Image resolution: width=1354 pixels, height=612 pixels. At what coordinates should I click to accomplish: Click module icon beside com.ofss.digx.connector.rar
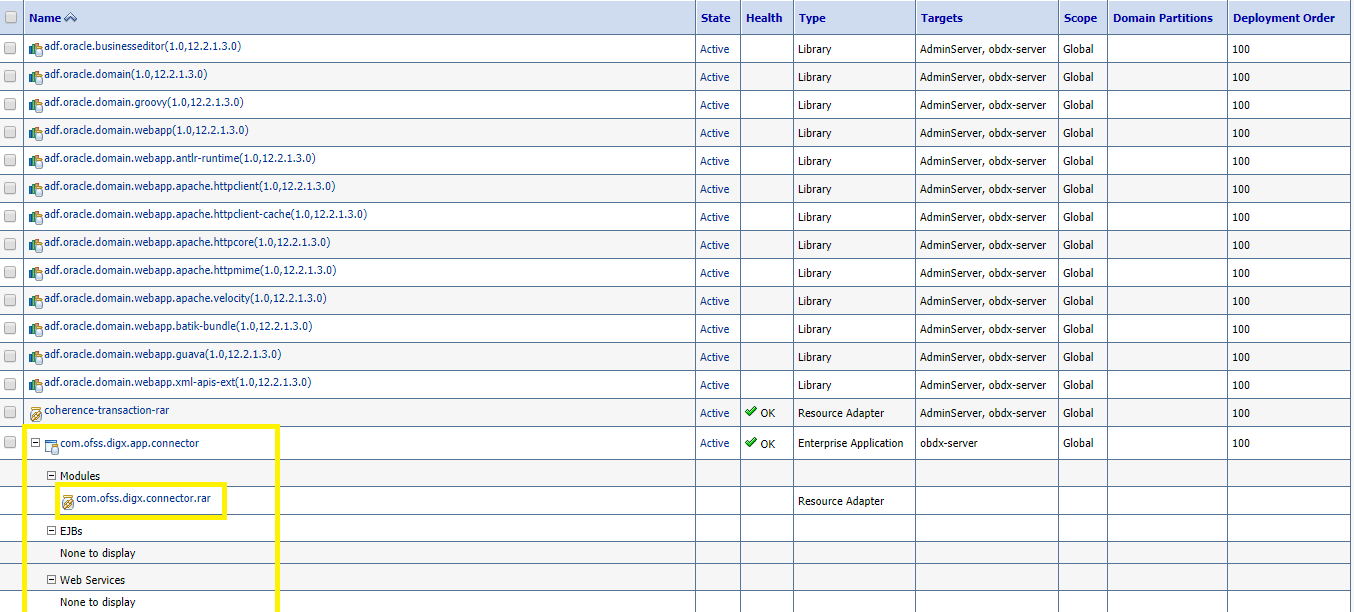pyautogui.click(x=68, y=502)
